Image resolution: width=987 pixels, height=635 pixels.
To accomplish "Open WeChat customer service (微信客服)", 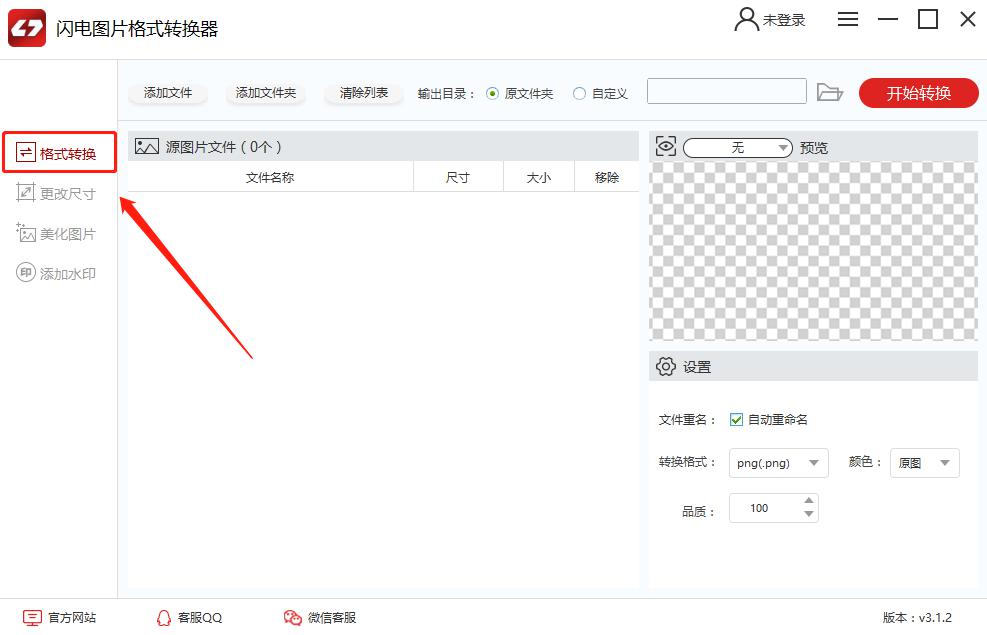I will coord(319,618).
